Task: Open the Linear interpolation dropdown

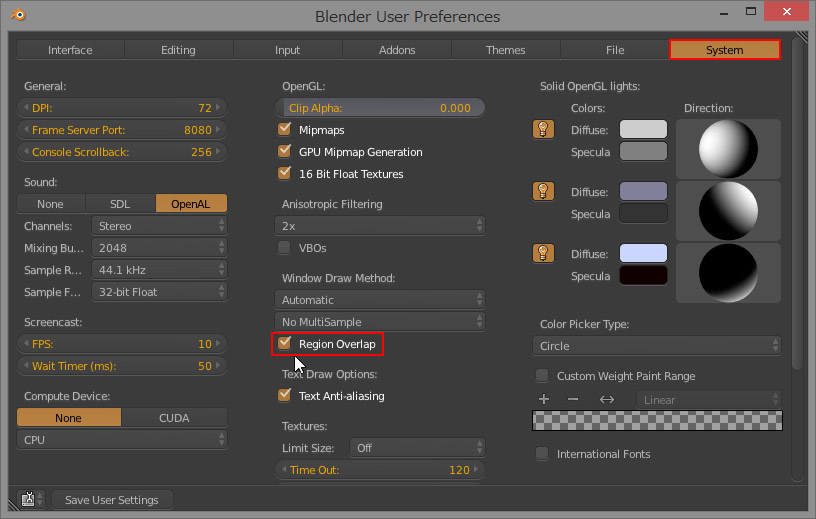Action: coord(709,400)
